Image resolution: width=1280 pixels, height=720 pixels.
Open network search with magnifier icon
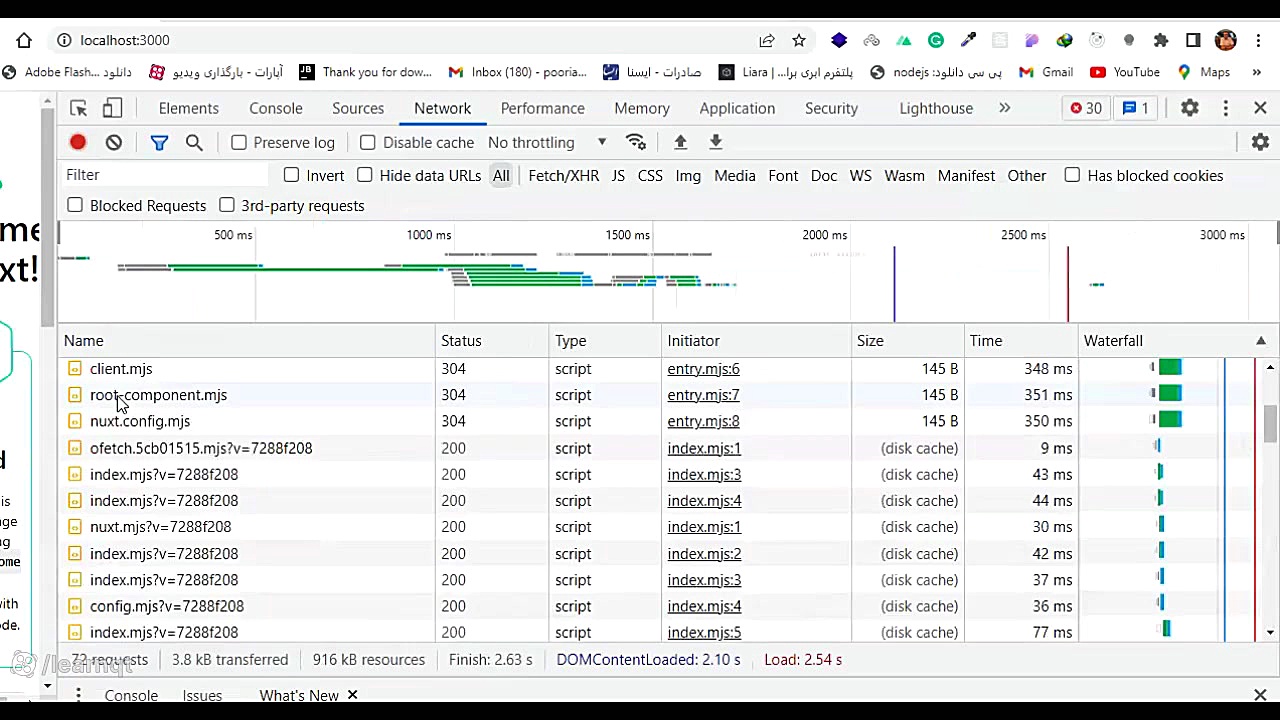coord(194,142)
